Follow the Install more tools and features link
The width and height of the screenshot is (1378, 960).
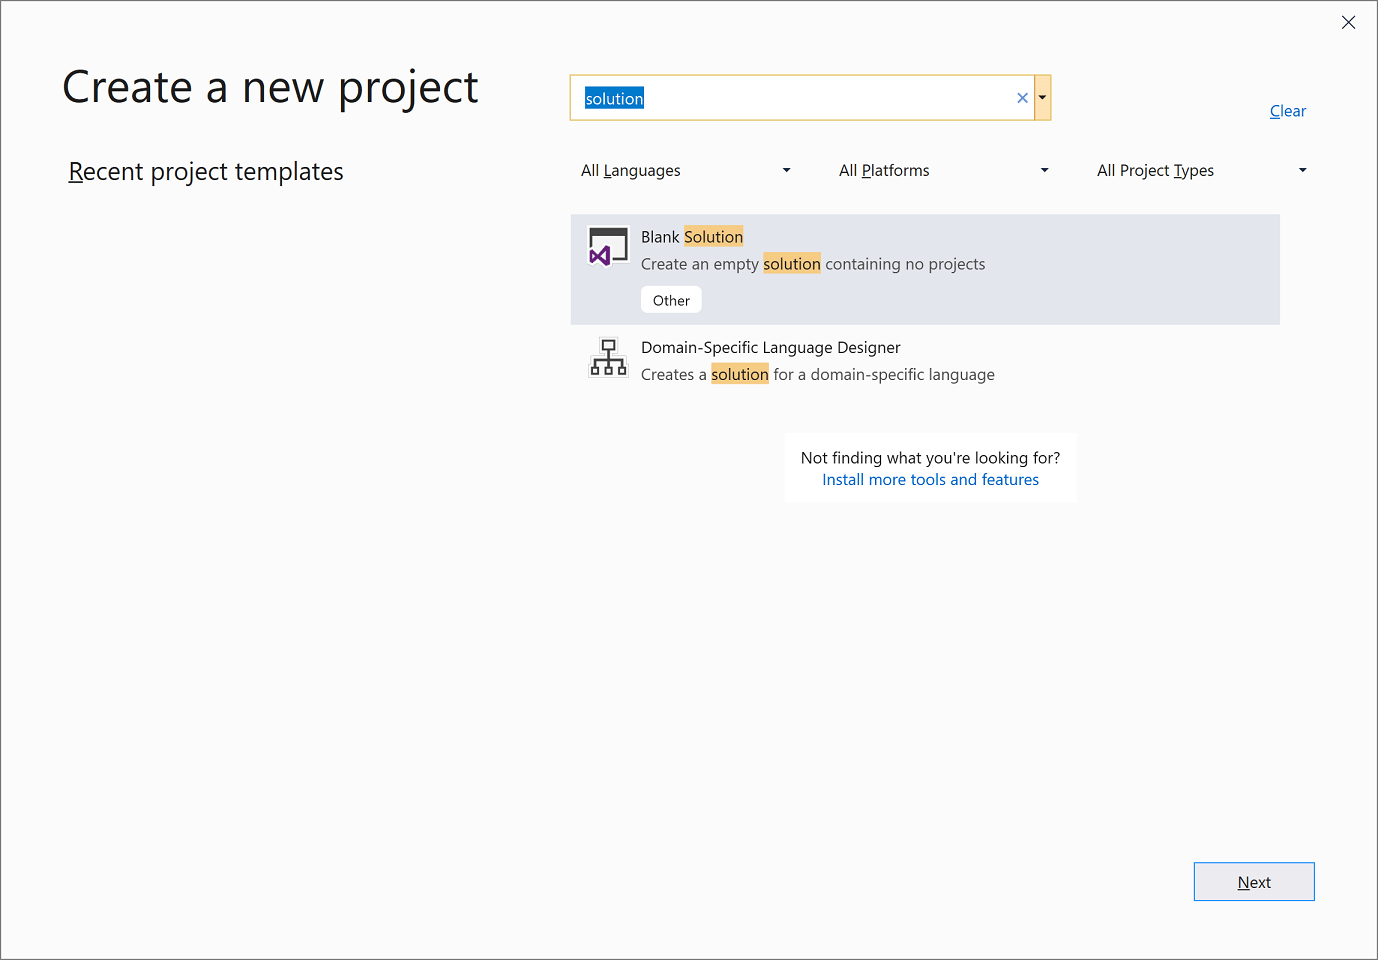(930, 479)
